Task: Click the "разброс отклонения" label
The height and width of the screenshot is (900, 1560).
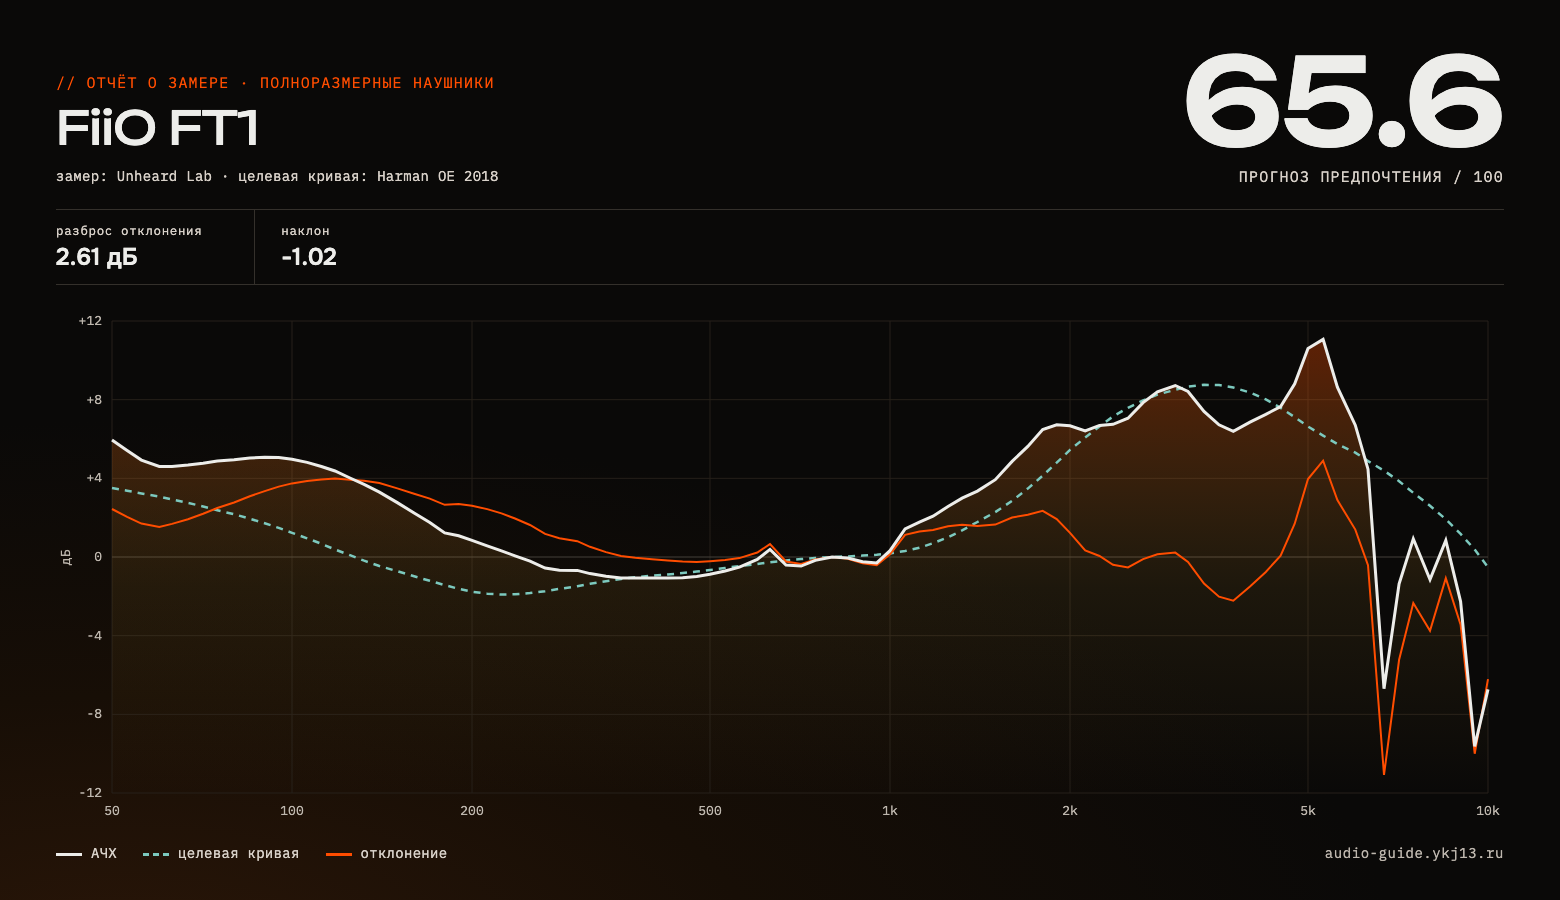Action: click(x=129, y=231)
